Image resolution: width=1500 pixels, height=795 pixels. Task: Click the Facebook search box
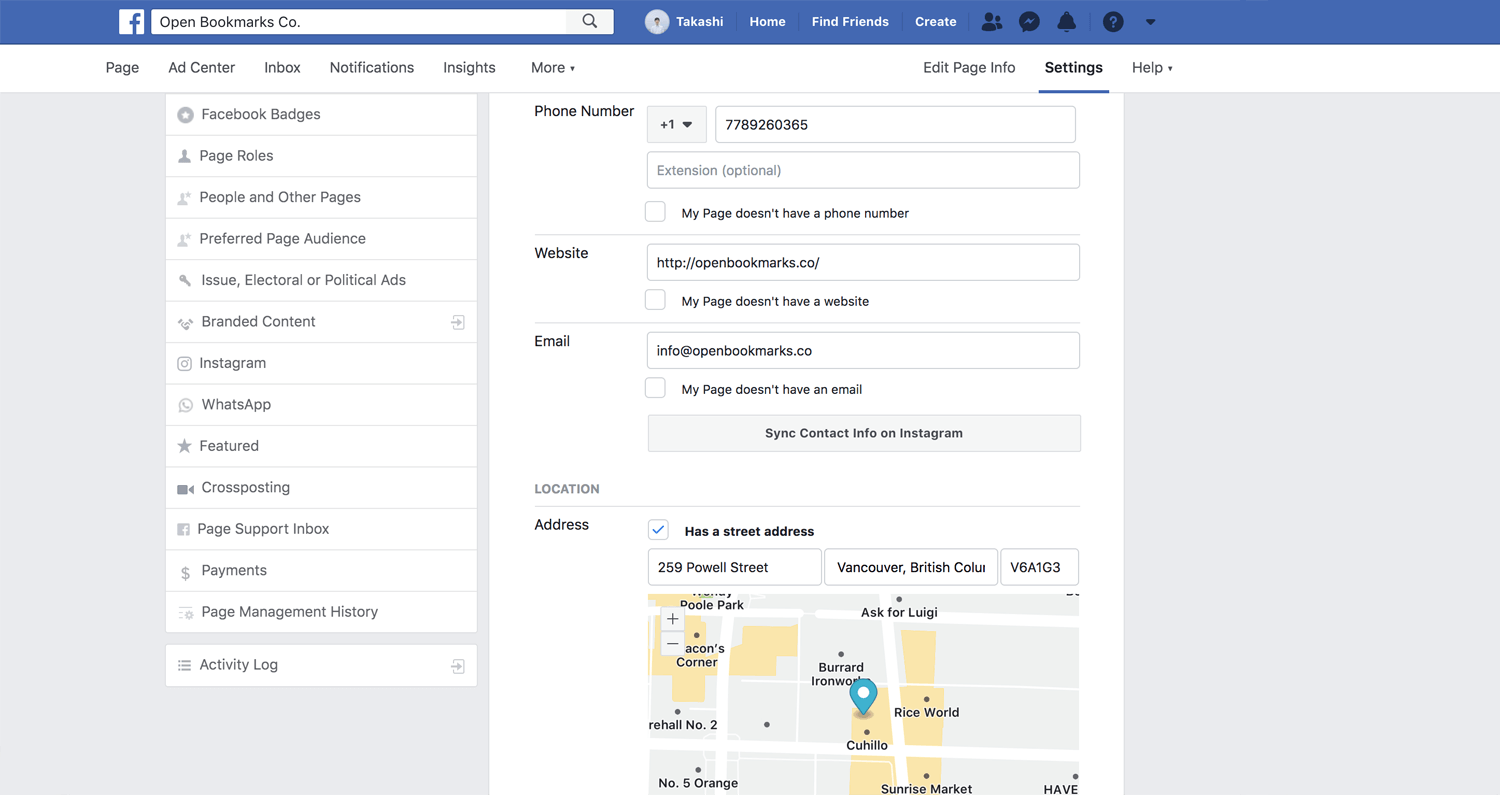coord(360,21)
